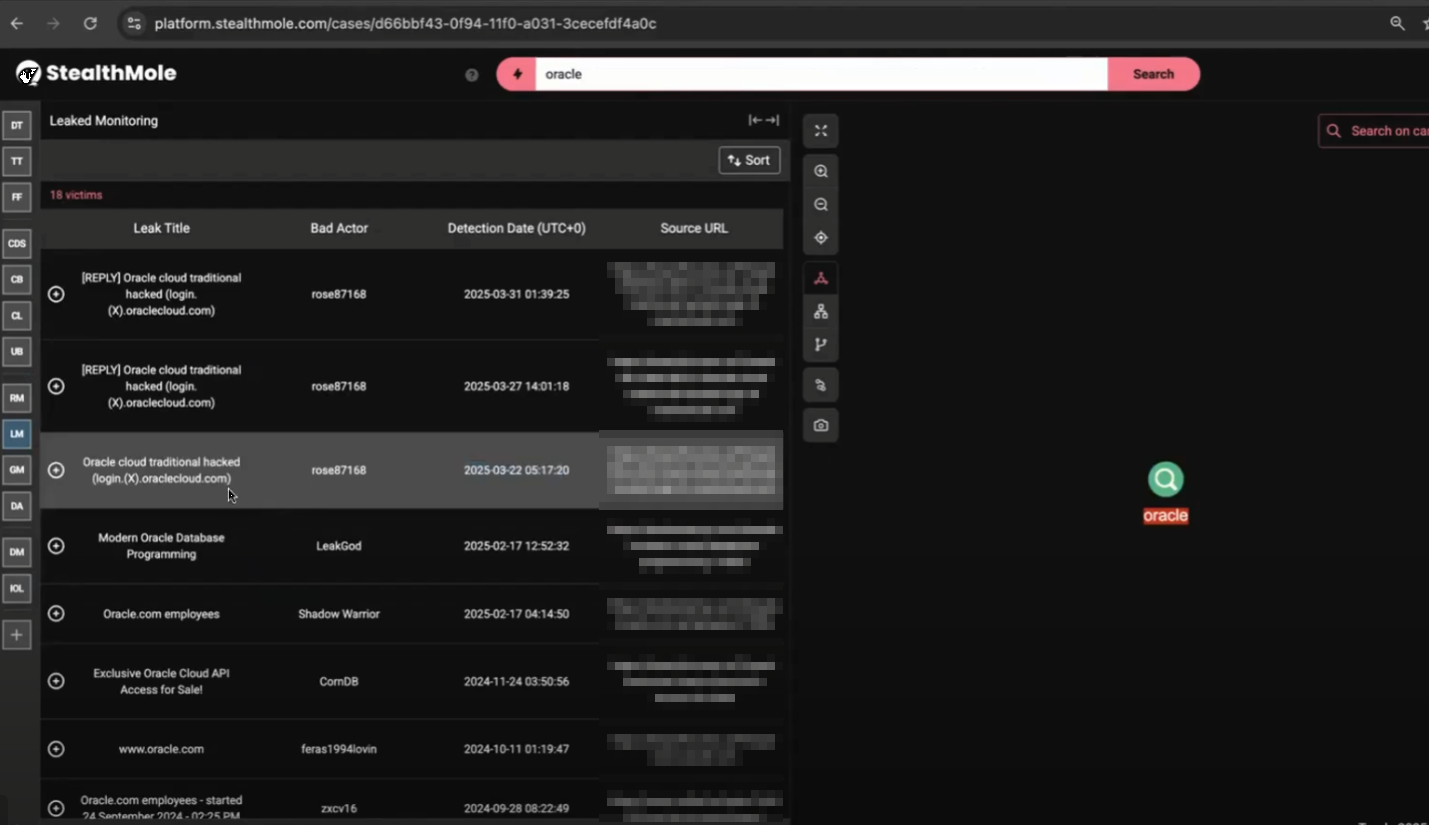Image resolution: width=1429 pixels, height=825 pixels.
Task: Zoom in on the graph canvas
Action: coord(821,172)
